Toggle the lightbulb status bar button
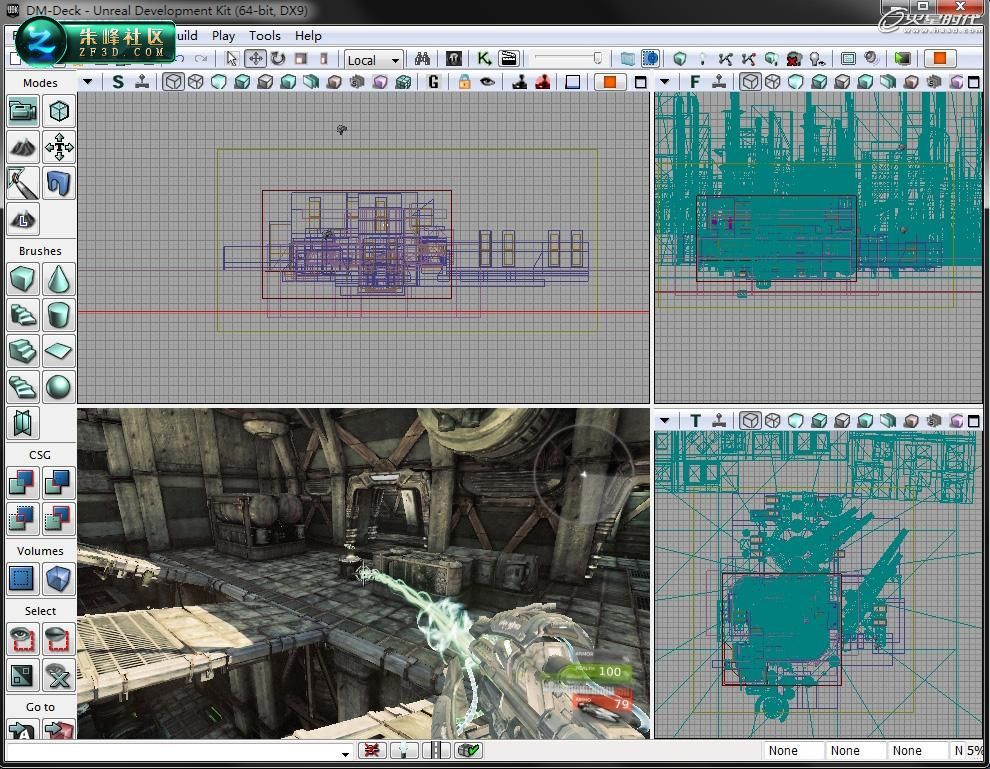The image size is (990, 769). point(404,750)
